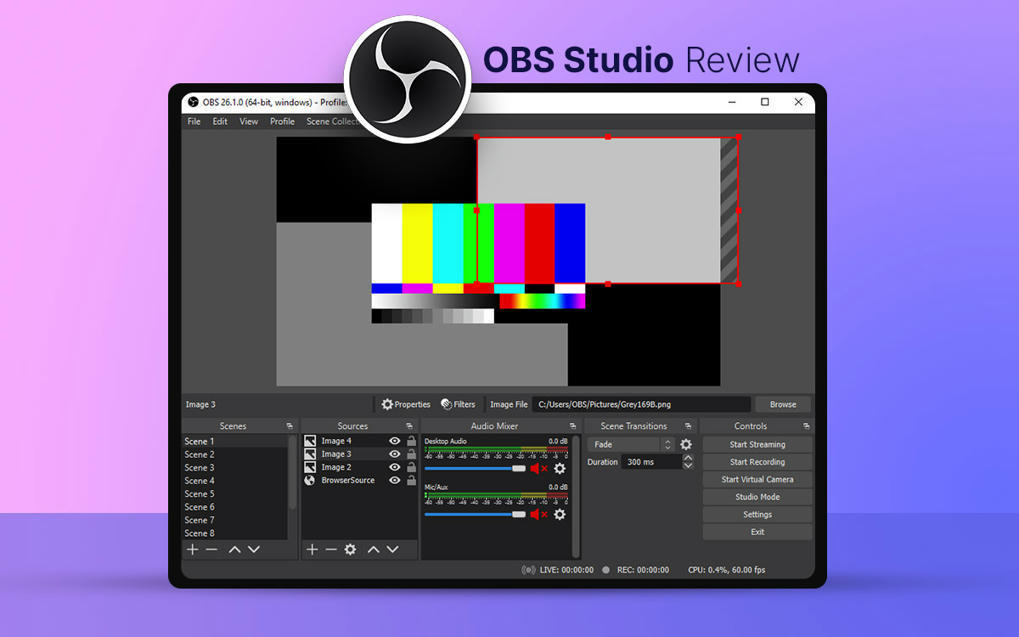The image size is (1019, 637).
Task: Collapse the Sources panel via its corner icon
Action: tap(408, 425)
